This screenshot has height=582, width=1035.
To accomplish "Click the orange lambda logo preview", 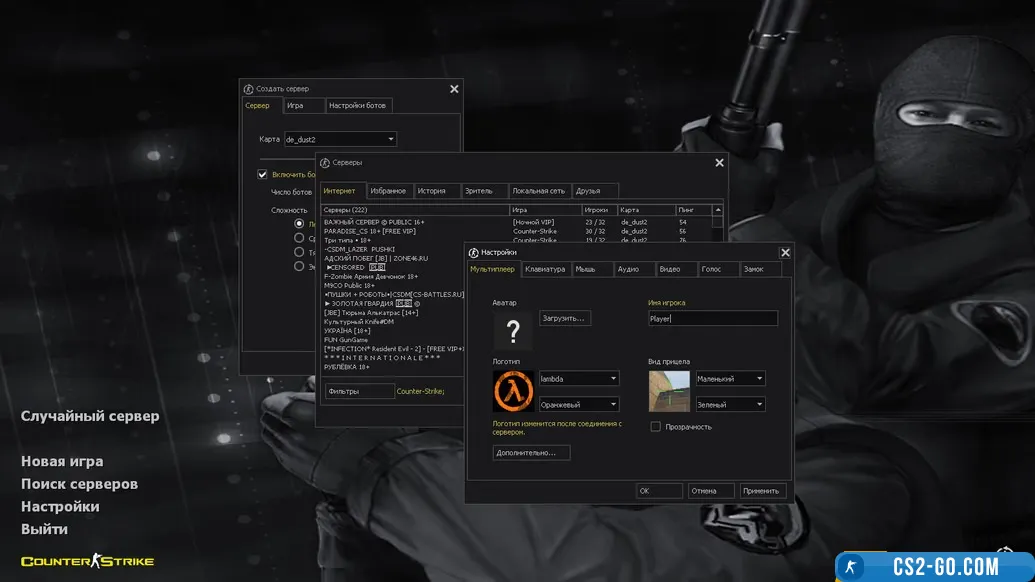I will pos(513,391).
